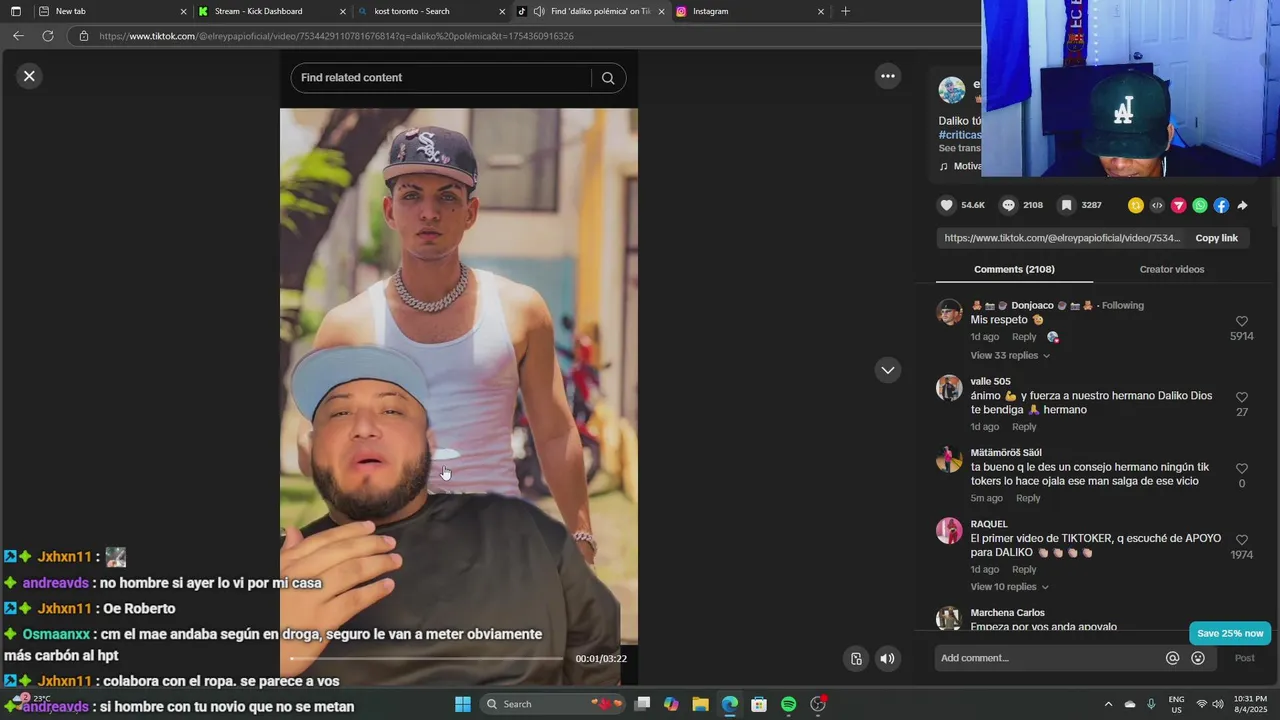Open a new browser tab with plus
Viewport: 1280px width, 720px height.
point(845,11)
